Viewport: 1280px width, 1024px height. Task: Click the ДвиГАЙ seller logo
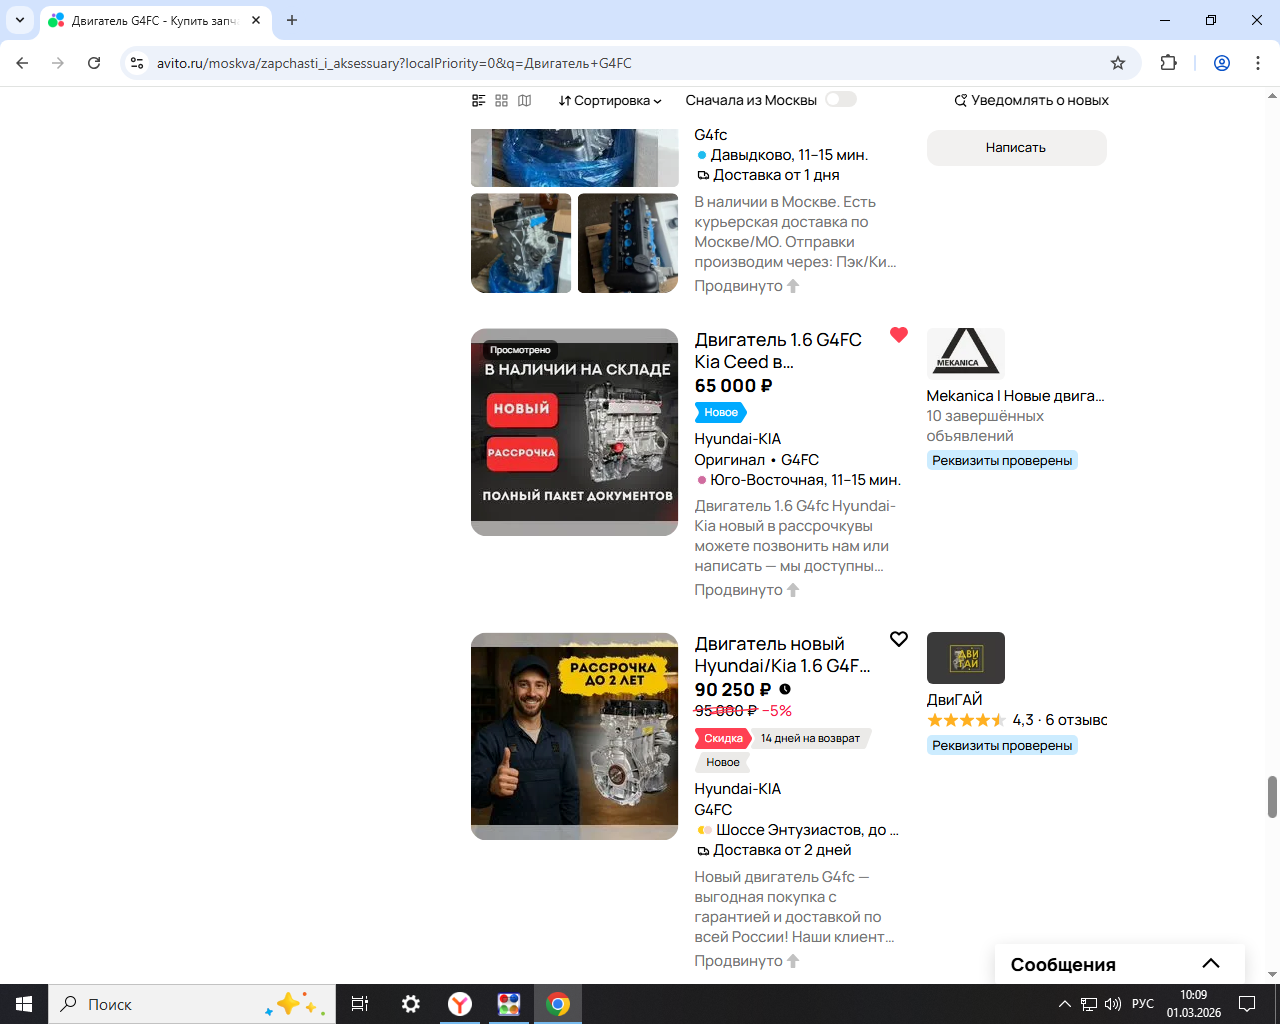[x=966, y=658]
